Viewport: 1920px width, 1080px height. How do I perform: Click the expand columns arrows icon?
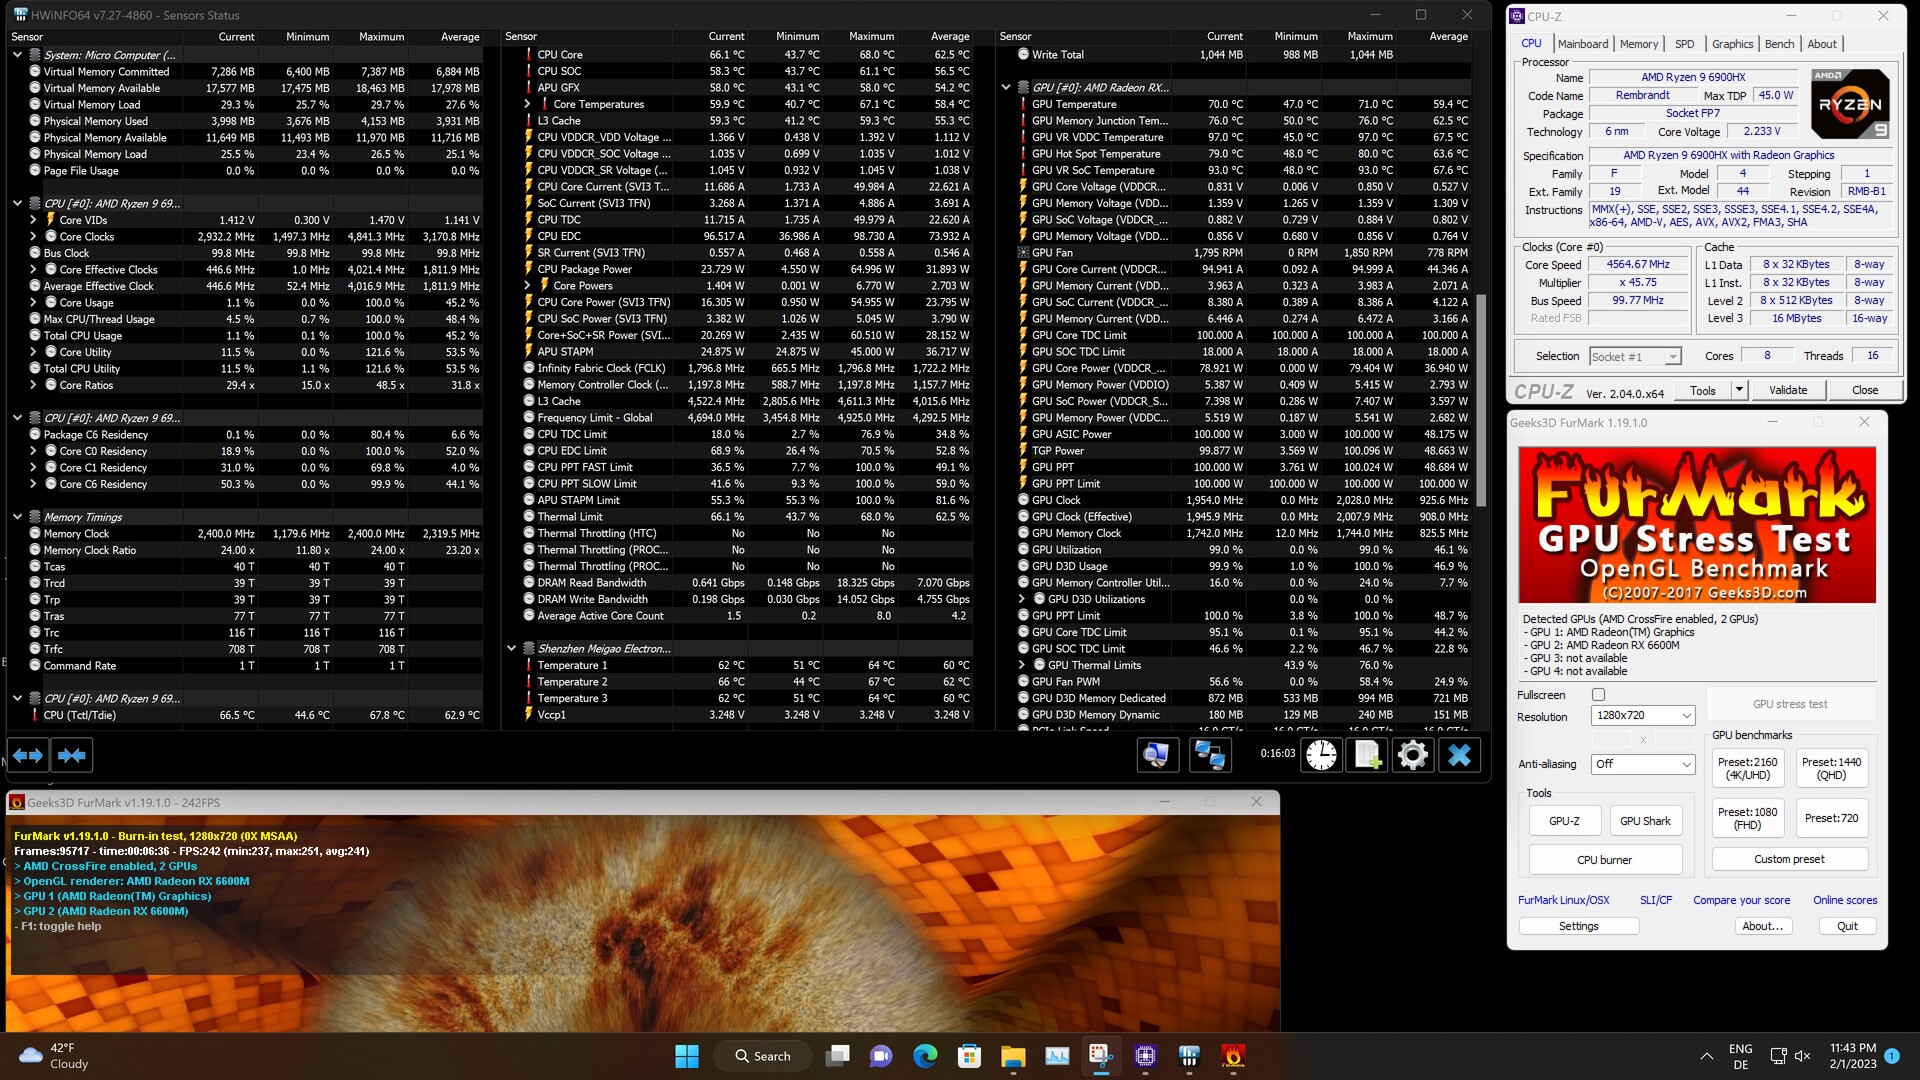[28, 756]
